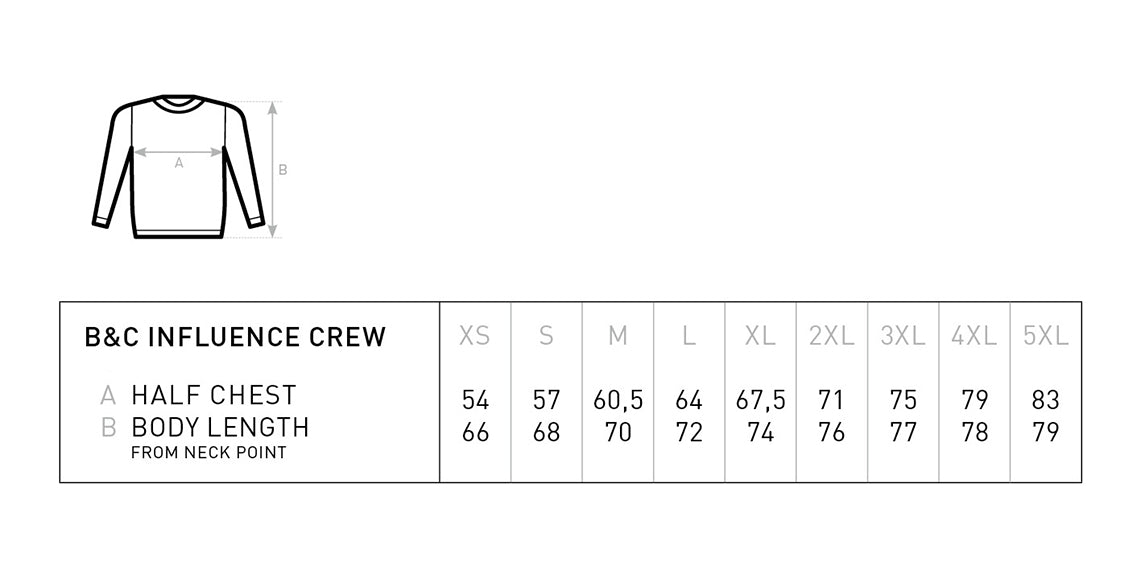1141x571 pixels.
Task: Select the 5XL size column header
Action: coord(1045,336)
